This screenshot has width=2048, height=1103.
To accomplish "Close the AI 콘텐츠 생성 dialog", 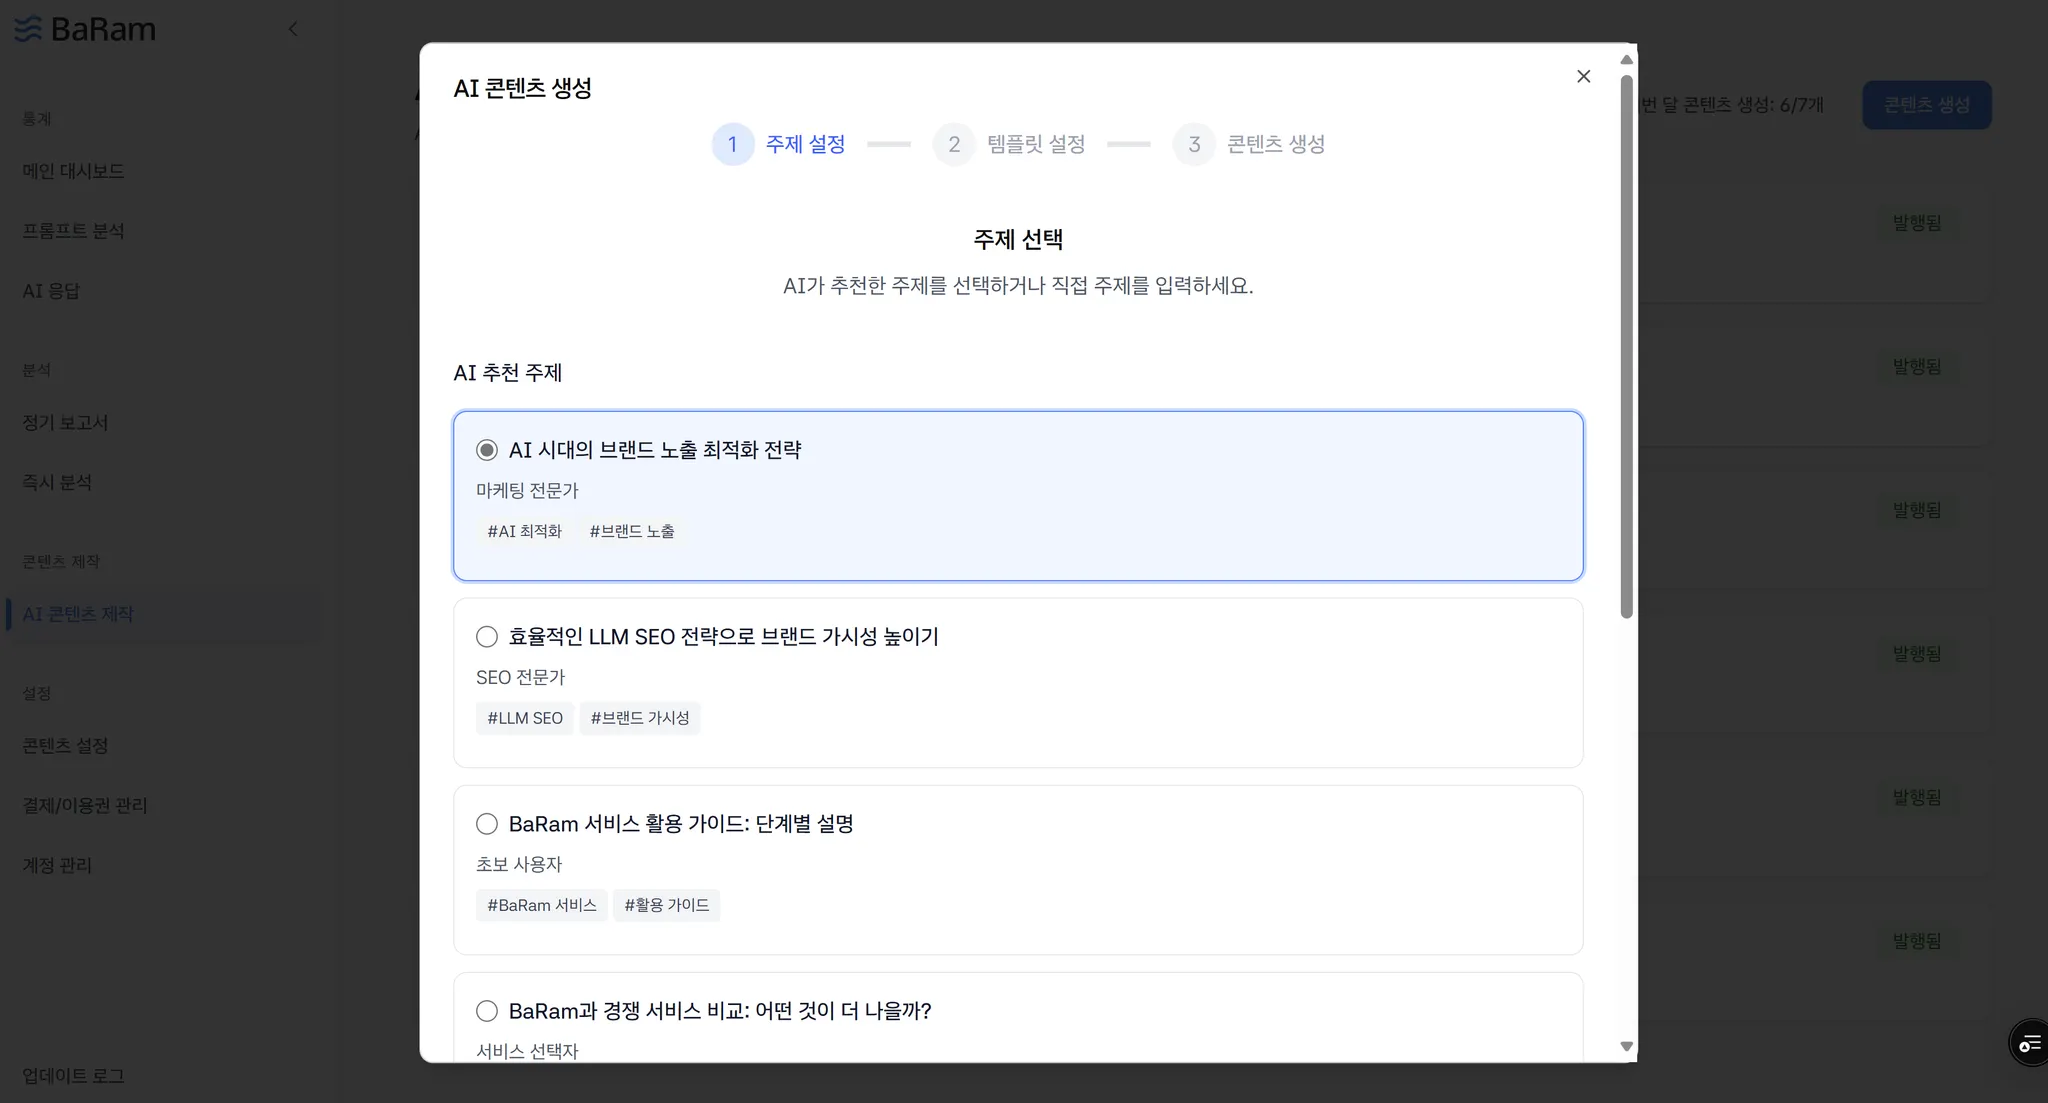I will [x=1583, y=76].
